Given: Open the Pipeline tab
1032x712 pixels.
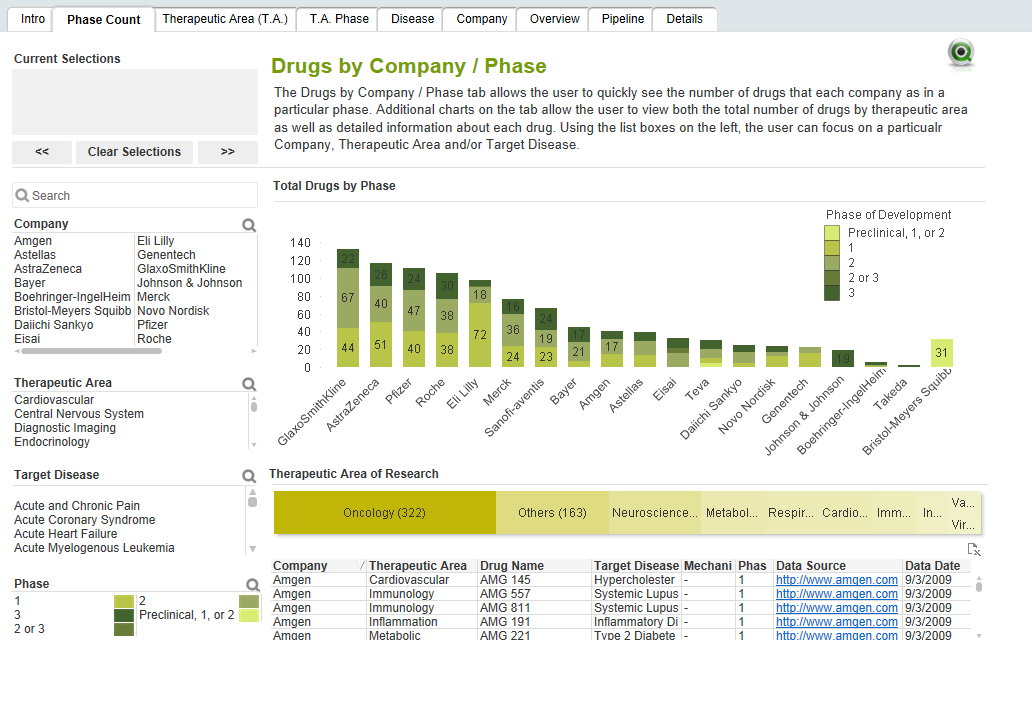Looking at the screenshot, I should coord(623,19).
